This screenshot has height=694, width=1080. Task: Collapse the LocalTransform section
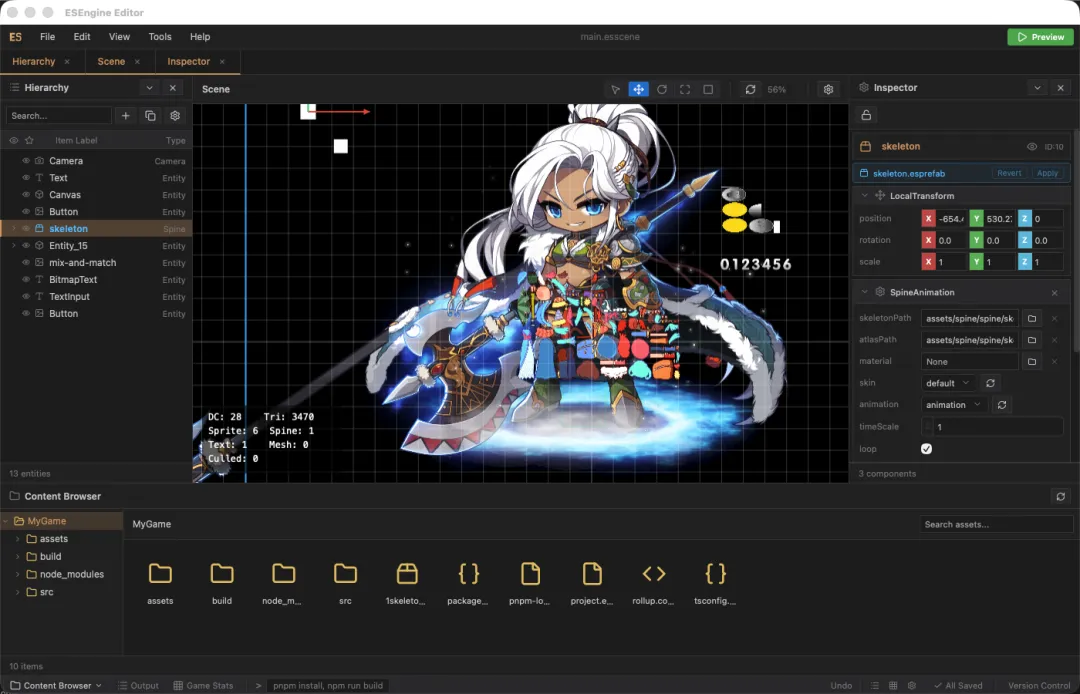tap(864, 196)
